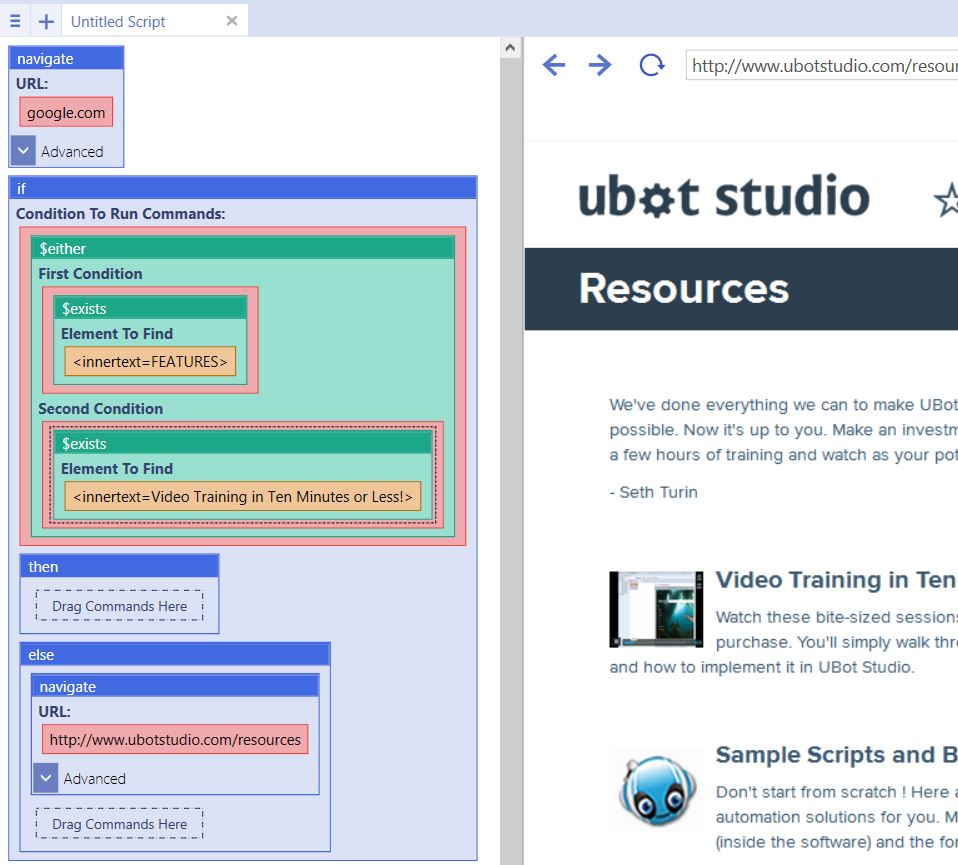Add a new script tab with plus icon

click(46, 22)
